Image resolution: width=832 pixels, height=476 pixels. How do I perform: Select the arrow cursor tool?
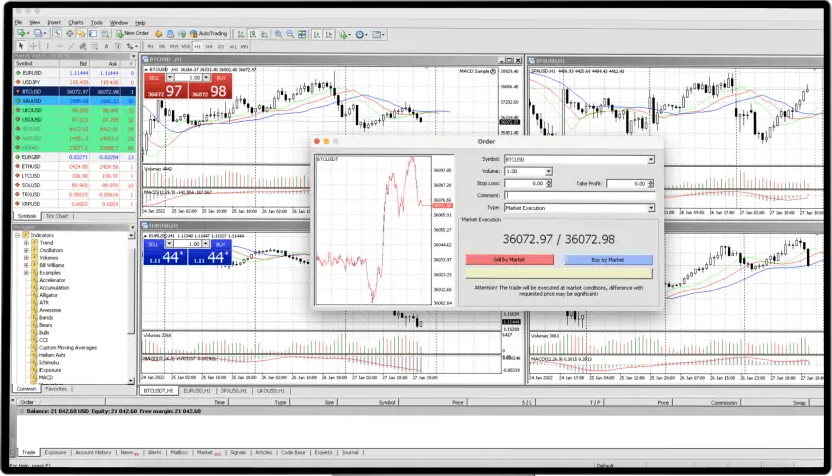point(21,46)
